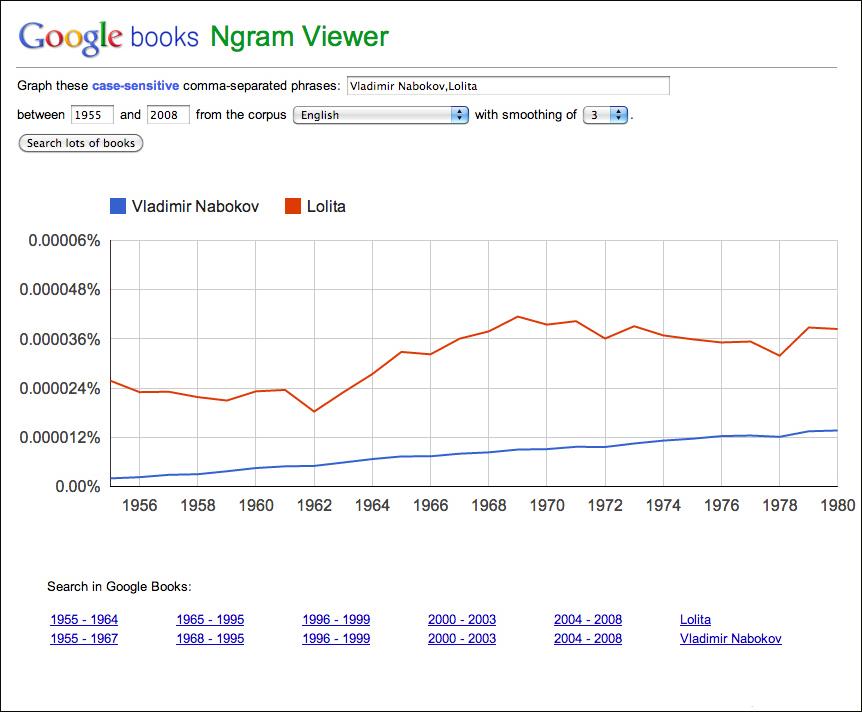Open the 2000 - 2003 top link

462,619
